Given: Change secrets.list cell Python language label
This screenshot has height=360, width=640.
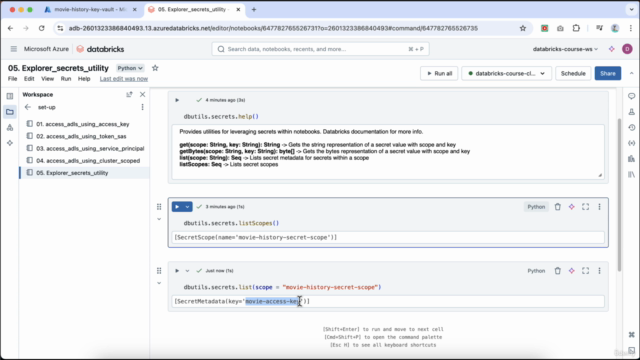Looking at the screenshot, I should [x=536, y=271].
